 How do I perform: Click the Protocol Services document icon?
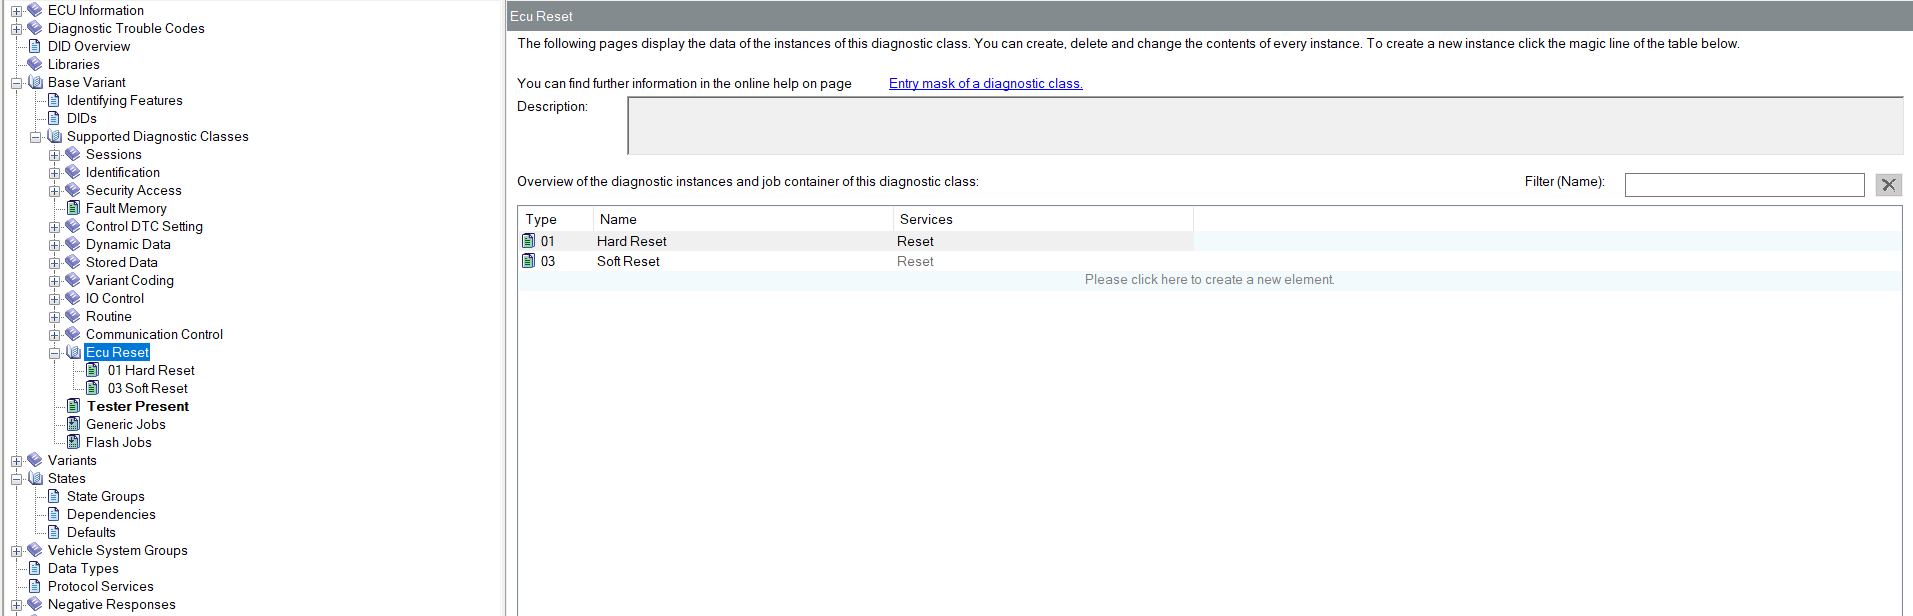click(x=35, y=586)
